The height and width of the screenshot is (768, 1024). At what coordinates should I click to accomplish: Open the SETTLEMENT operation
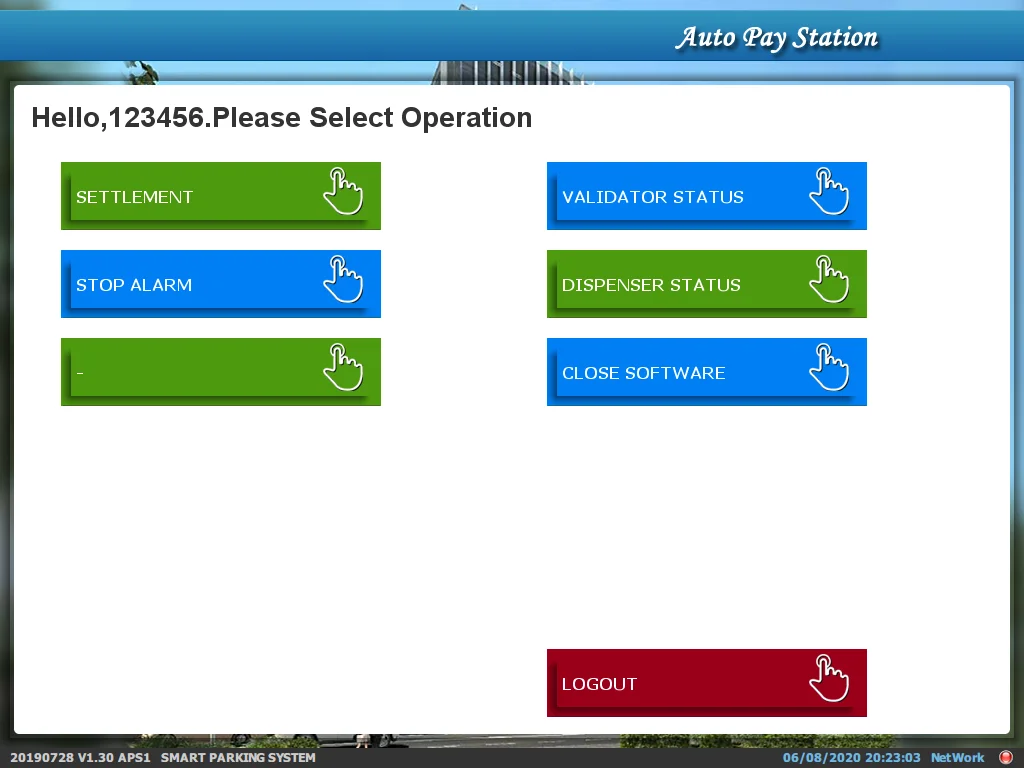221,196
